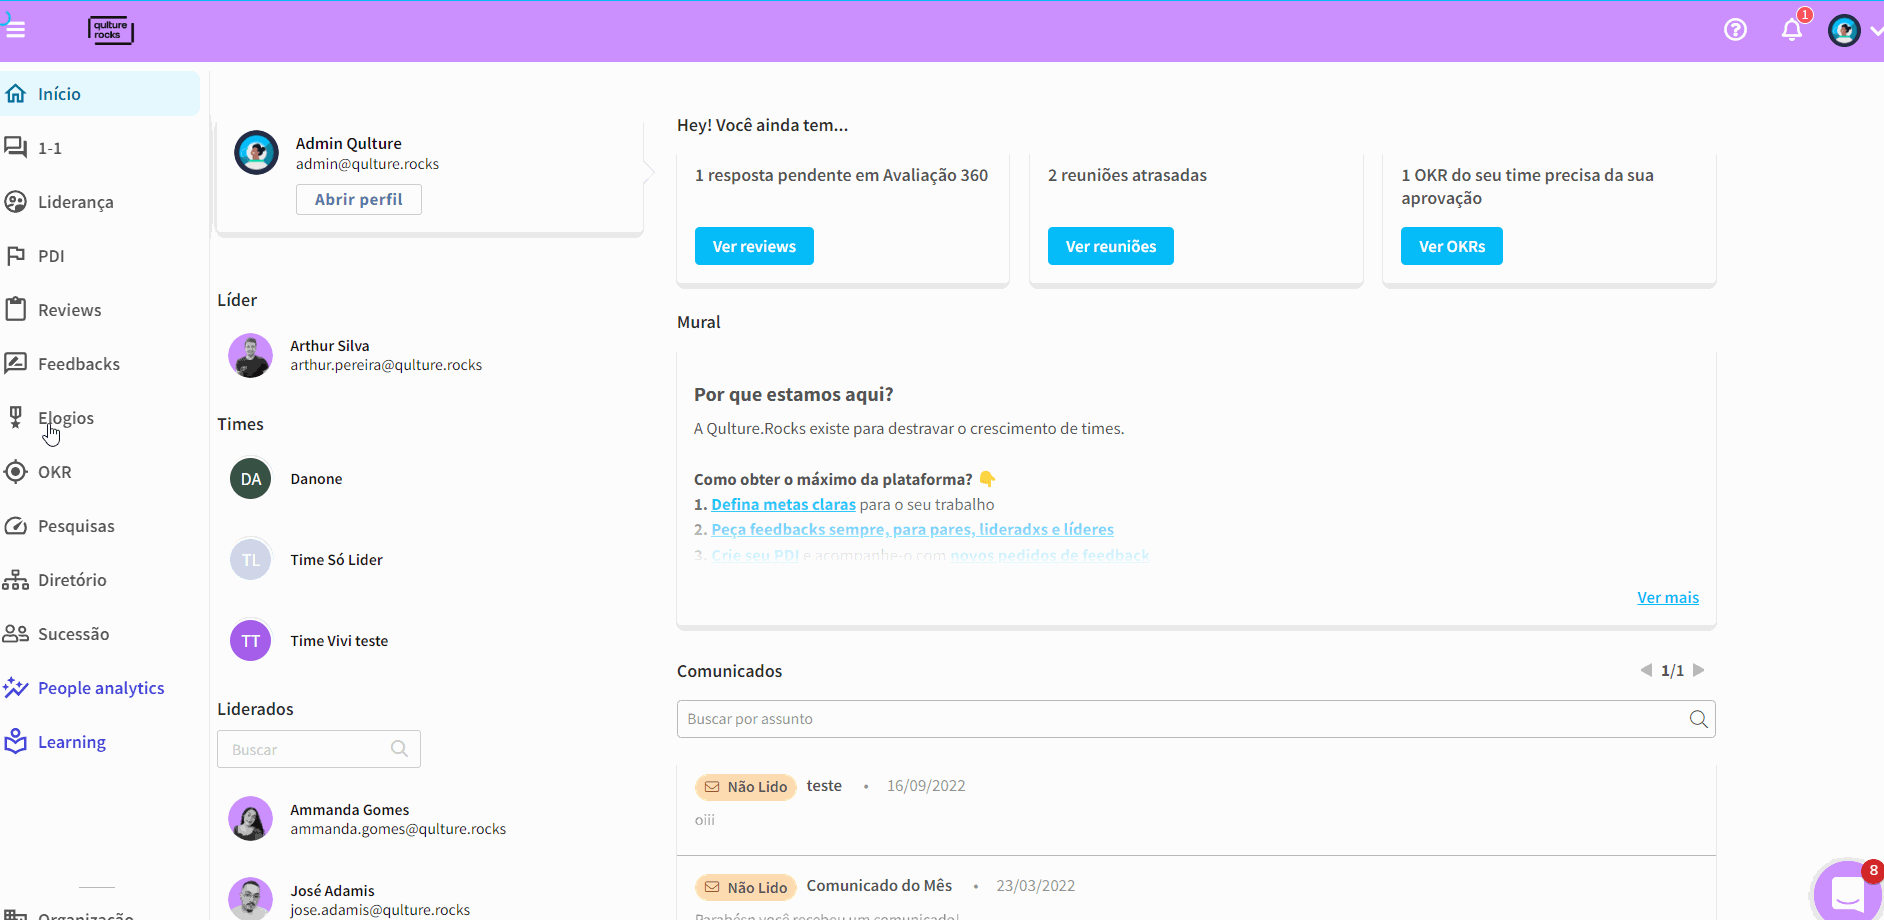1884x920 pixels.
Task: Expand the Mural with Ver mais
Action: click(x=1667, y=598)
